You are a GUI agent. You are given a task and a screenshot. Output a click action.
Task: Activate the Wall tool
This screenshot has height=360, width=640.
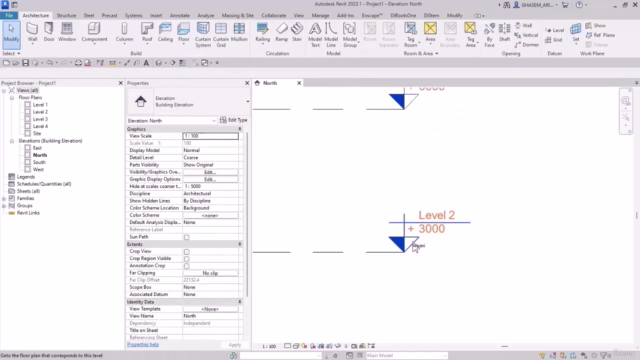click(32, 32)
